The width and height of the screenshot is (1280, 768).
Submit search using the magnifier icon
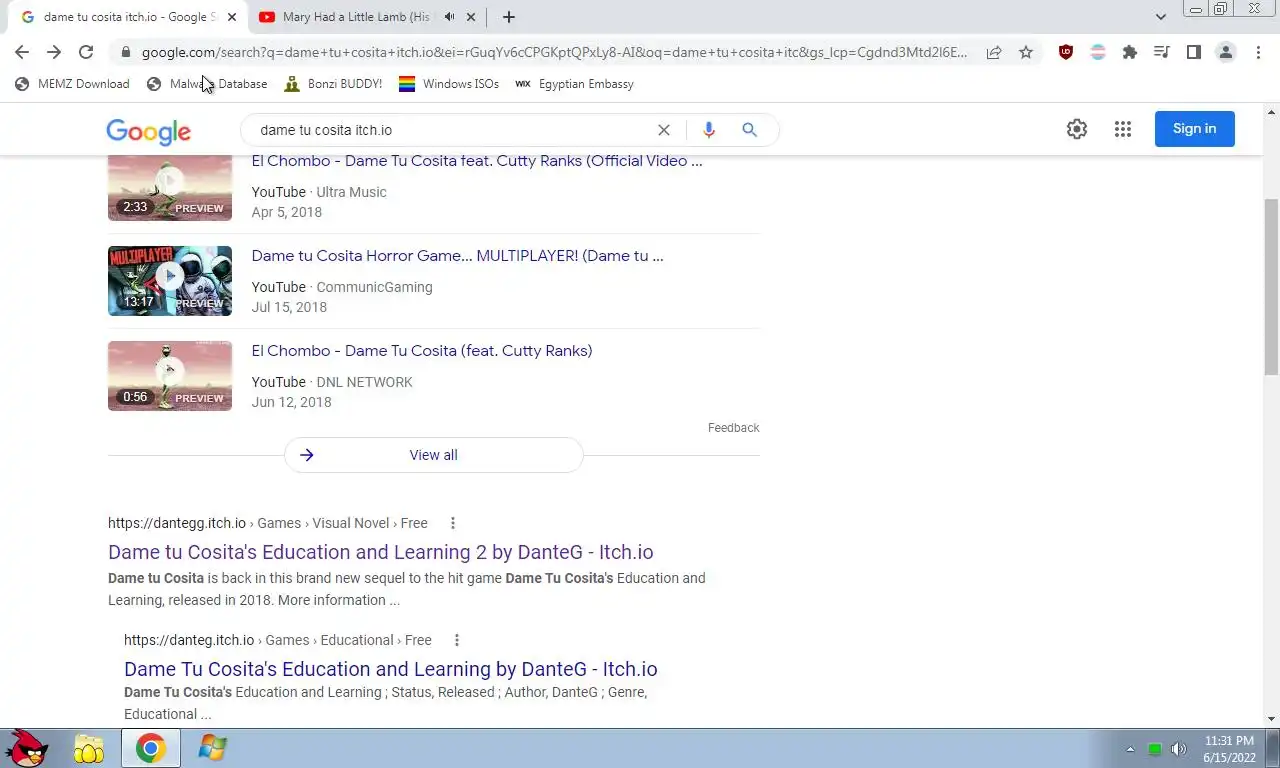pyautogui.click(x=750, y=130)
